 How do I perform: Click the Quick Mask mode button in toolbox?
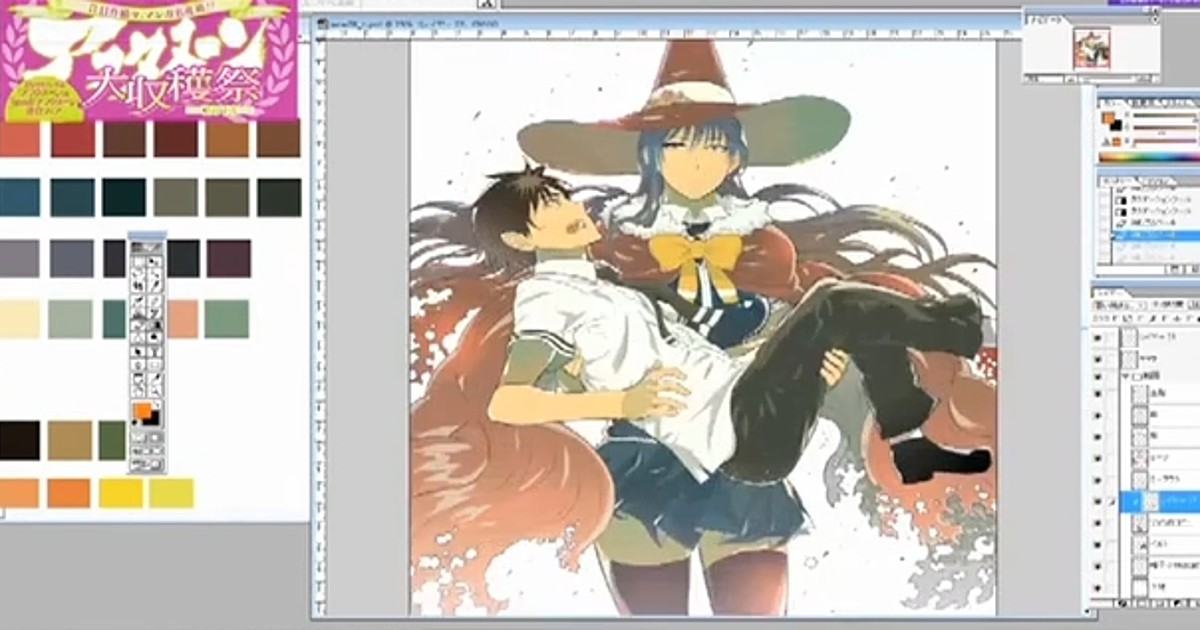155,436
